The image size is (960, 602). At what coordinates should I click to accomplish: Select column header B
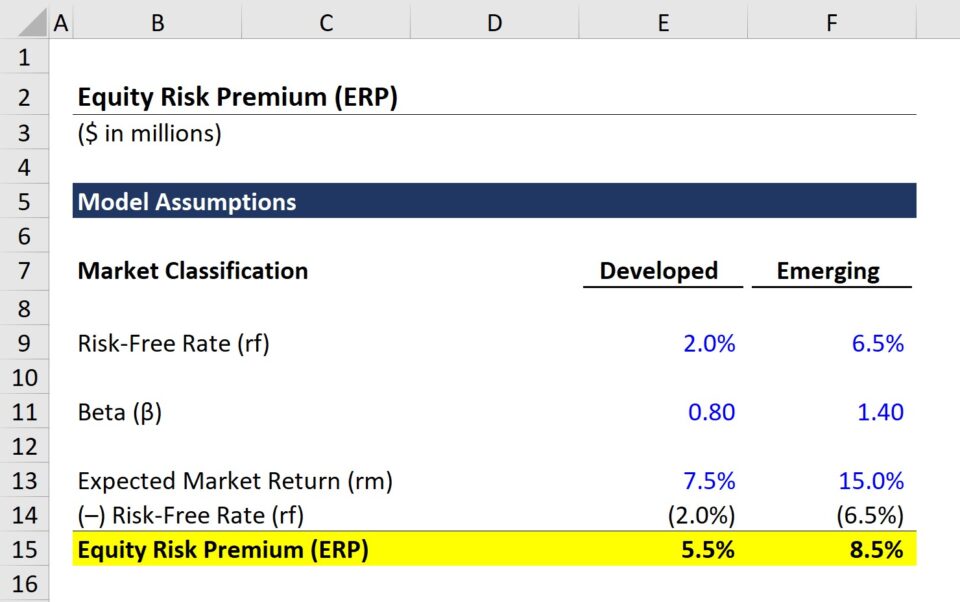pyautogui.click(x=157, y=20)
